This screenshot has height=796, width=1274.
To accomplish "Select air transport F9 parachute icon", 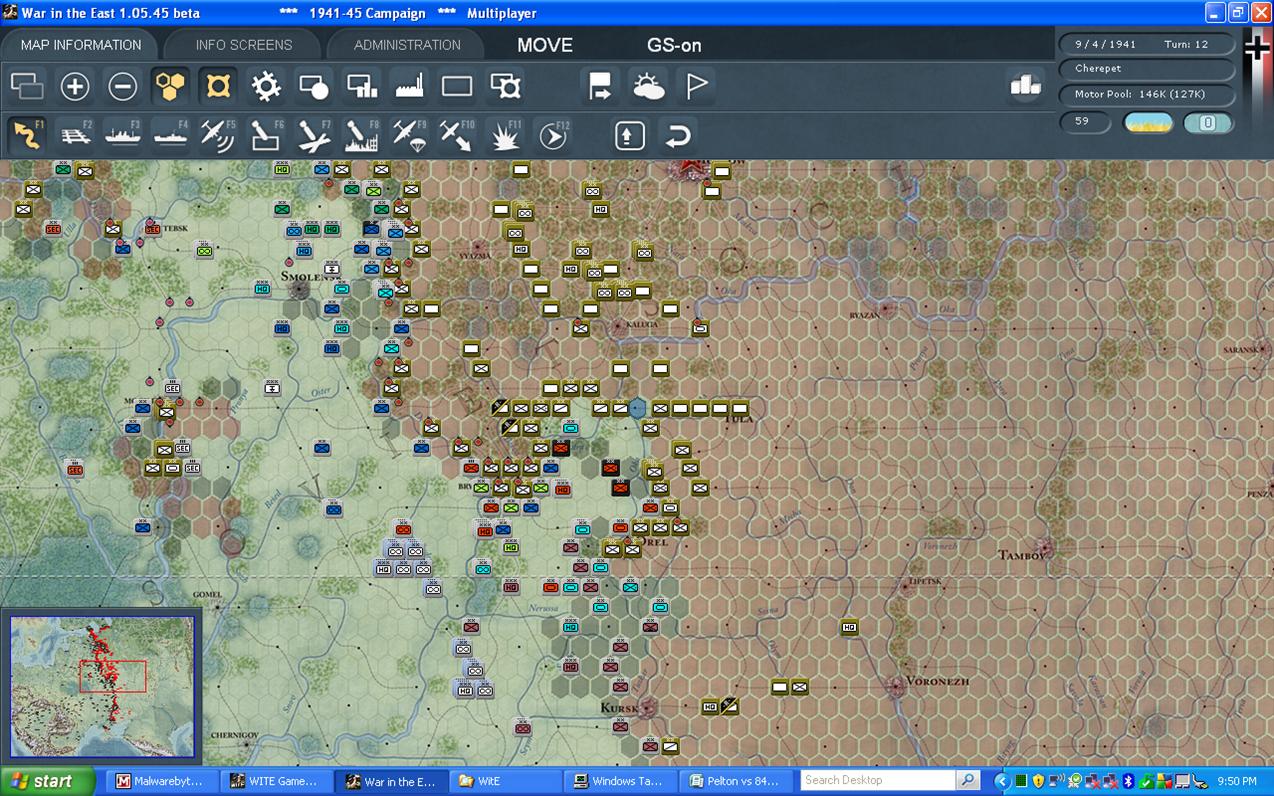I will tap(410, 135).
